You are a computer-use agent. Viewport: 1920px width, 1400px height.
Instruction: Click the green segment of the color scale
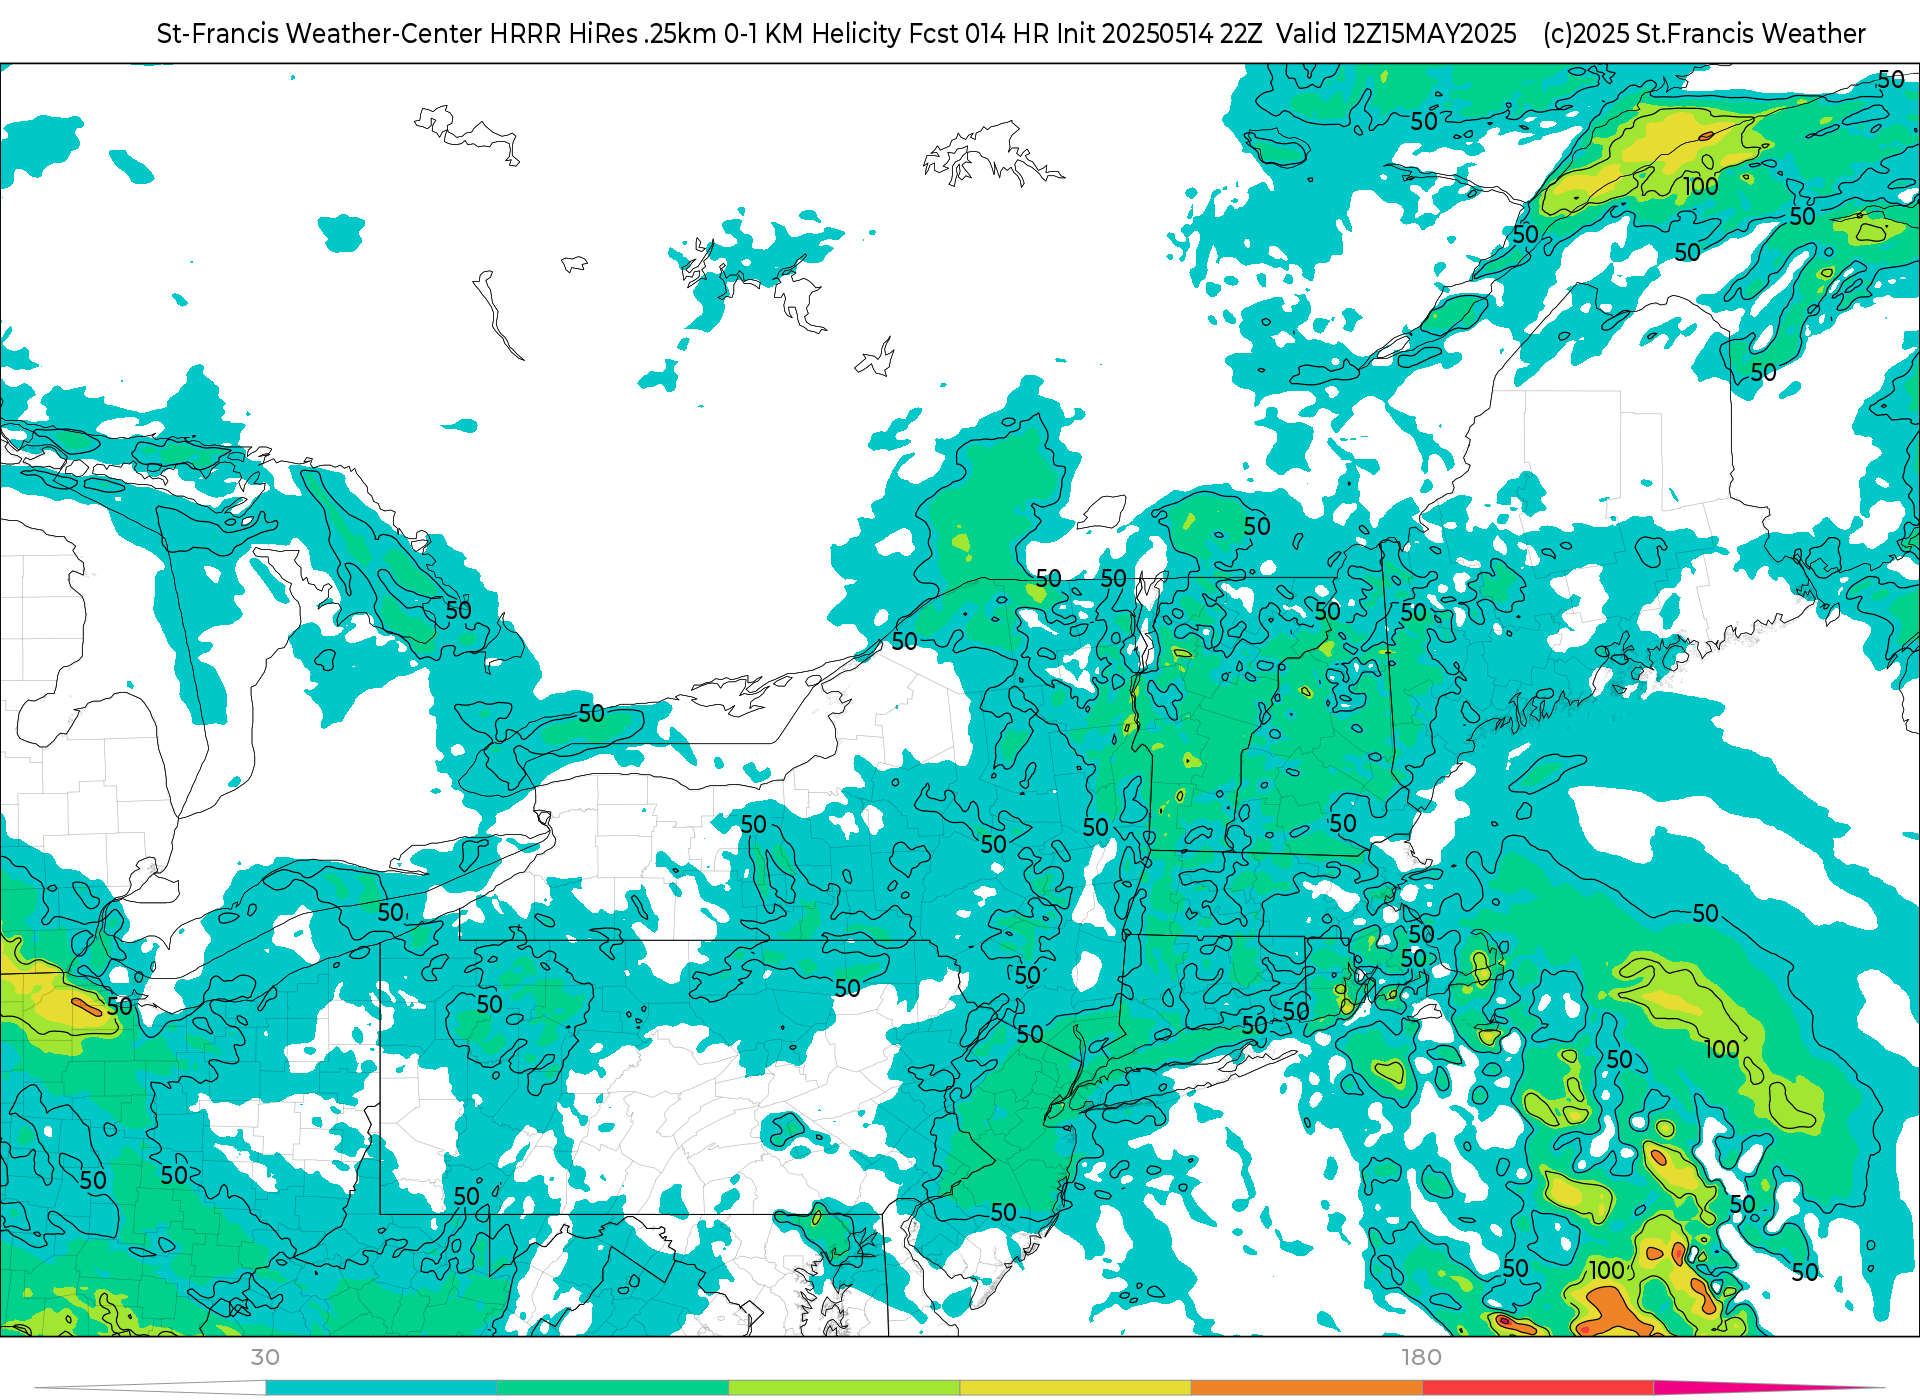(x=613, y=1388)
